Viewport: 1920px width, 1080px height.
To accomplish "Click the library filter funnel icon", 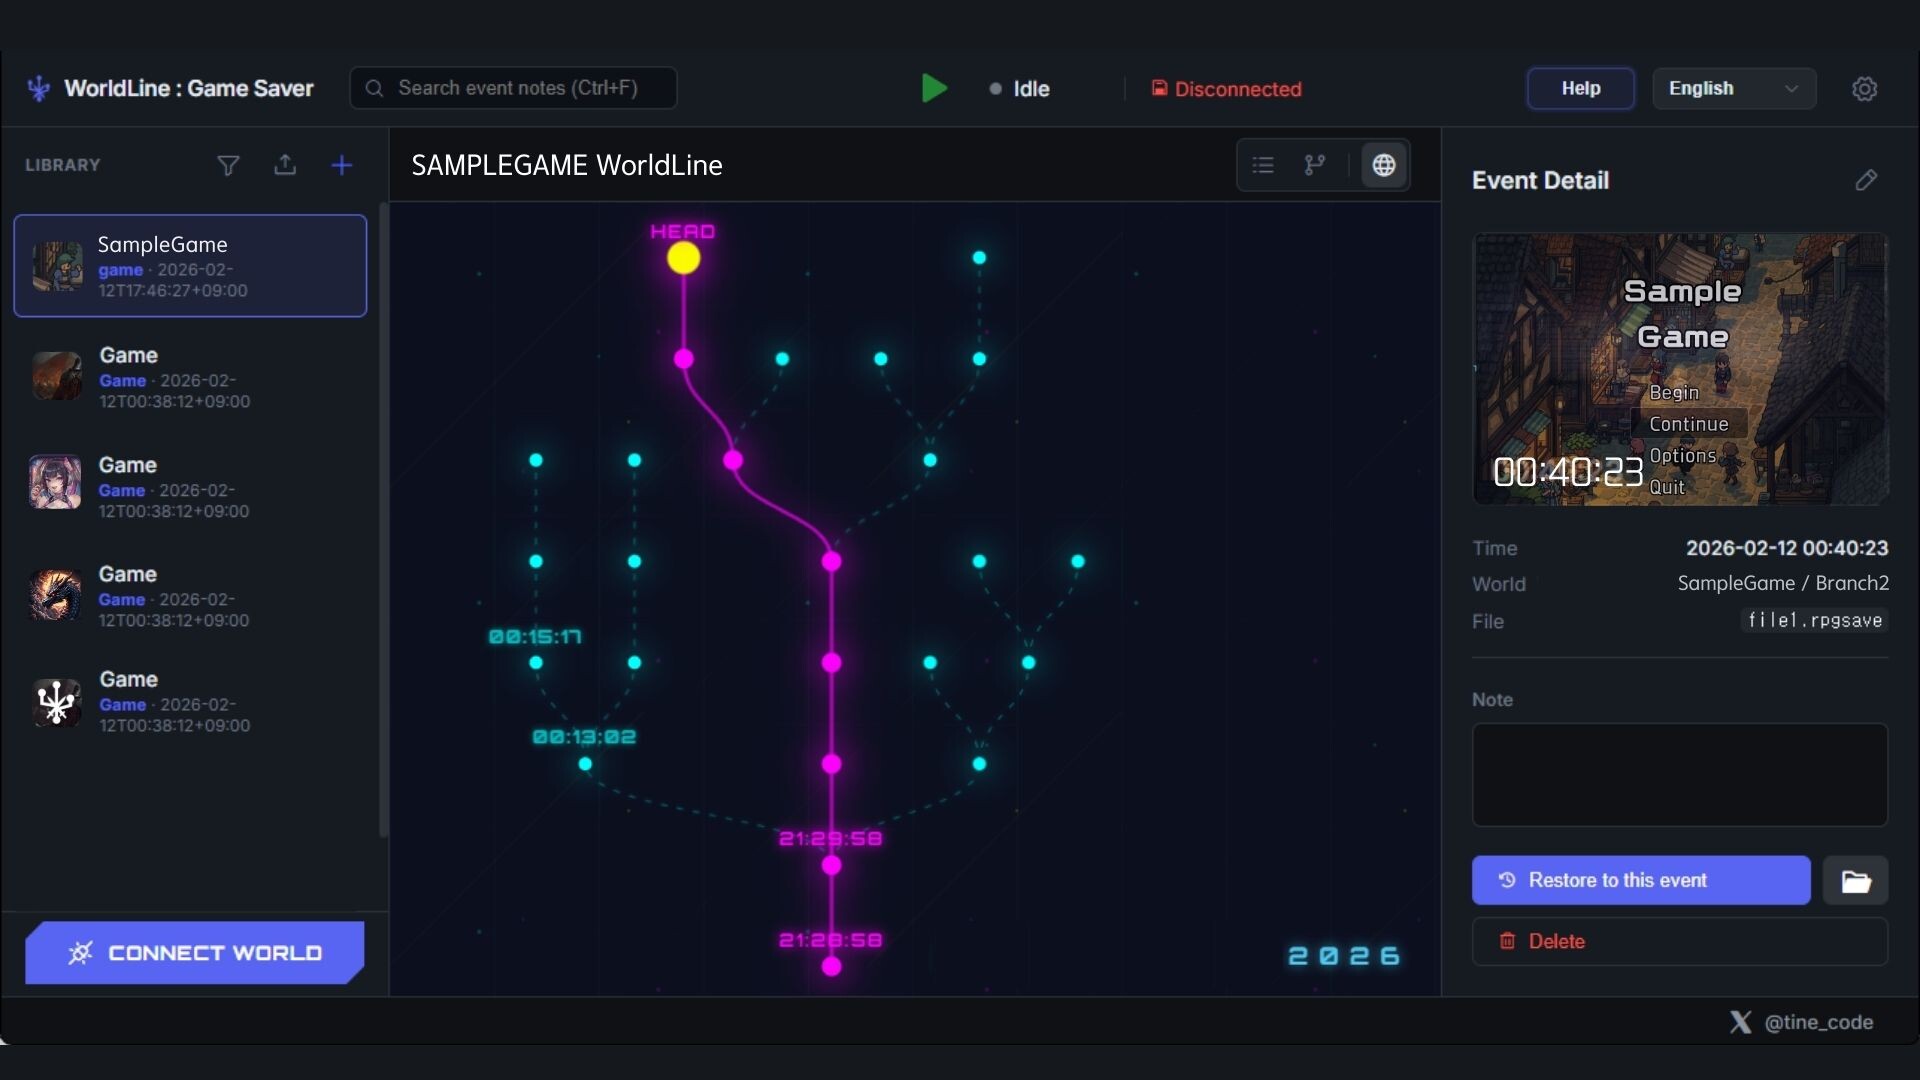I will tap(228, 165).
